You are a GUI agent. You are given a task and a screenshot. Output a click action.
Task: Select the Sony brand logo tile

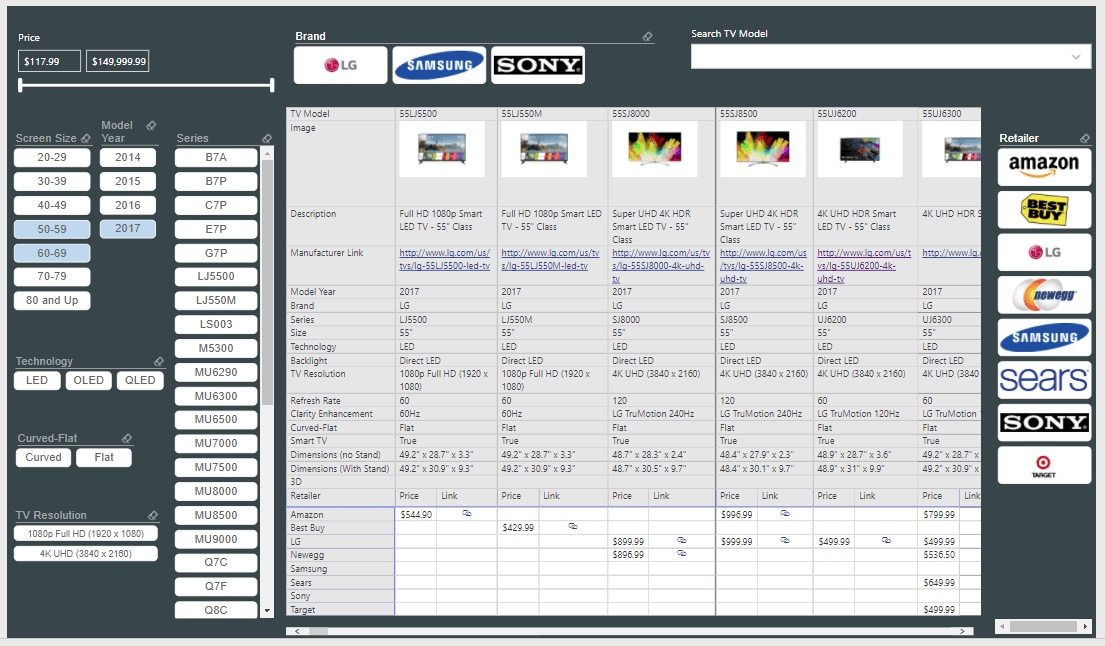point(538,66)
